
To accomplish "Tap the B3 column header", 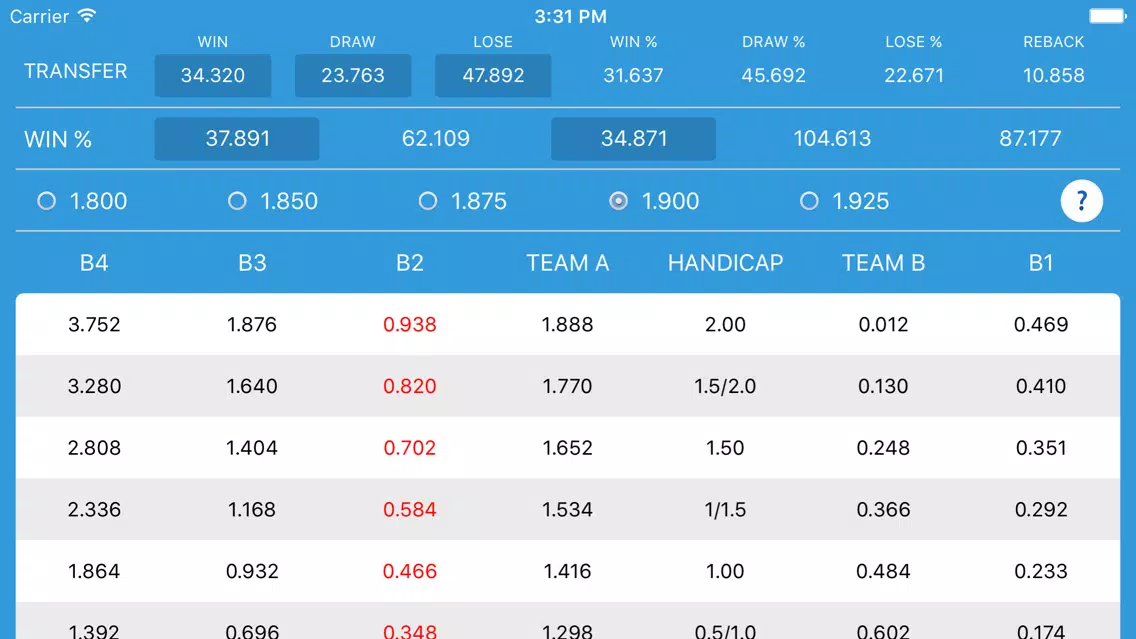I will (252, 262).
